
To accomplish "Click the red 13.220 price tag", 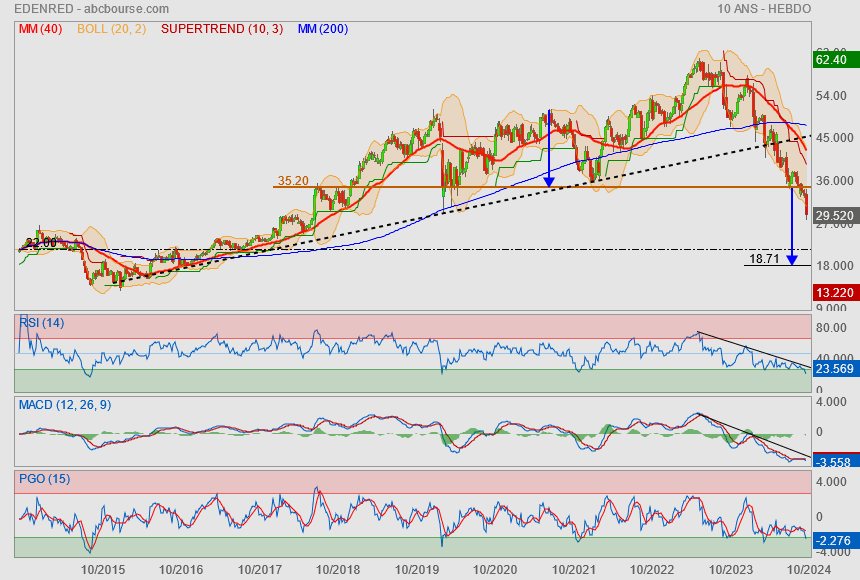I will tap(834, 292).
